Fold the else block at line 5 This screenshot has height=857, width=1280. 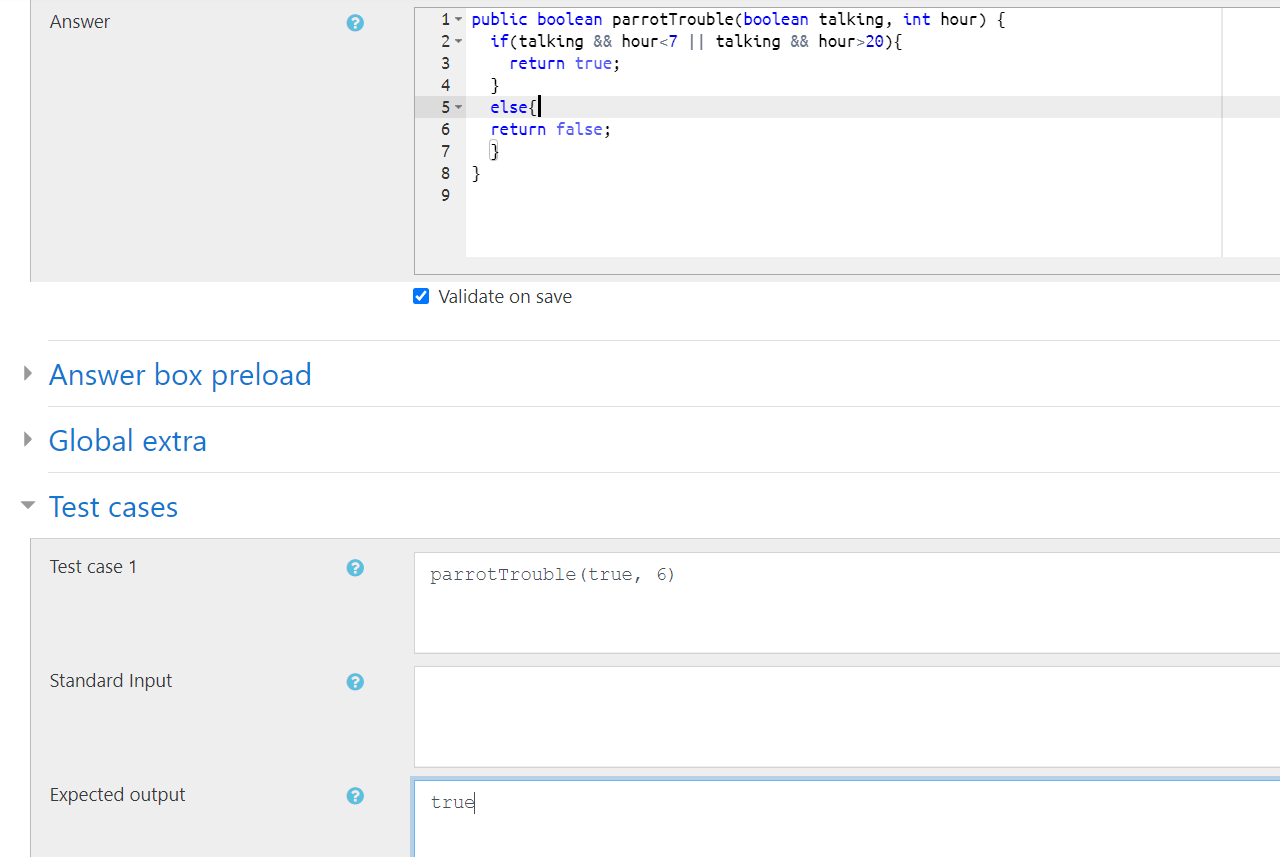pyautogui.click(x=458, y=107)
